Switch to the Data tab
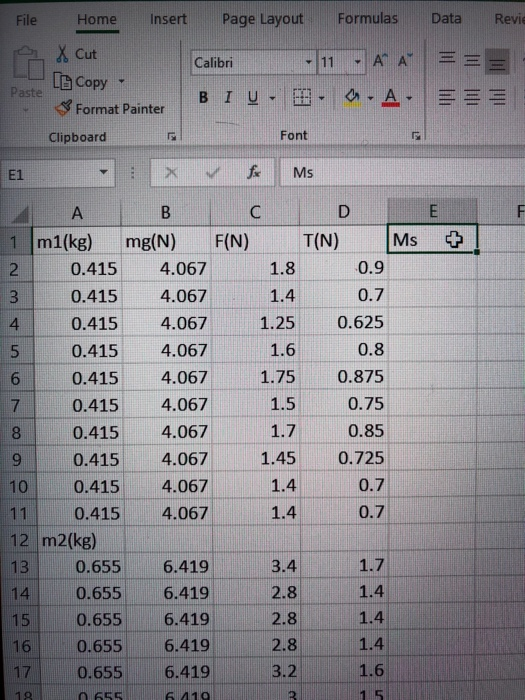Screen dimensions: 525x700 point(446,18)
